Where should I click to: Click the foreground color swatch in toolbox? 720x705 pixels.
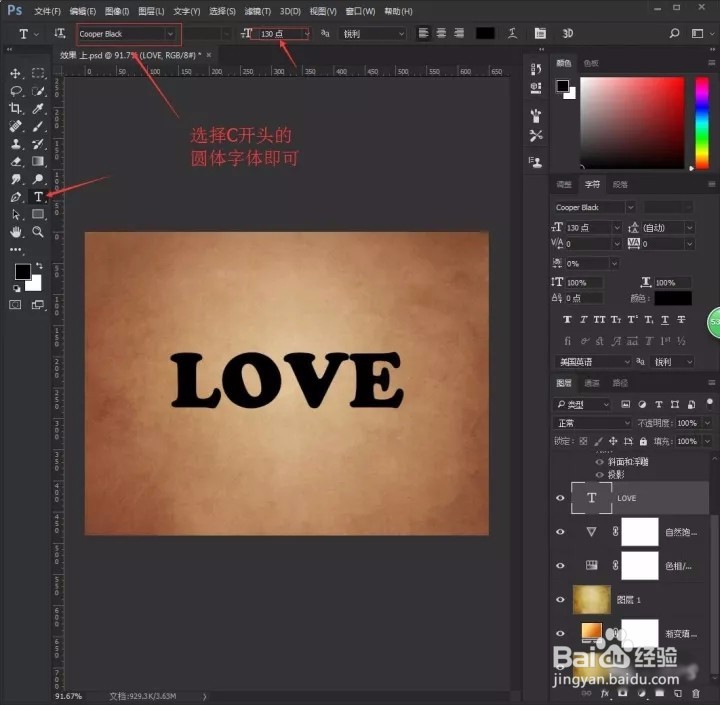tap(22, 271)
